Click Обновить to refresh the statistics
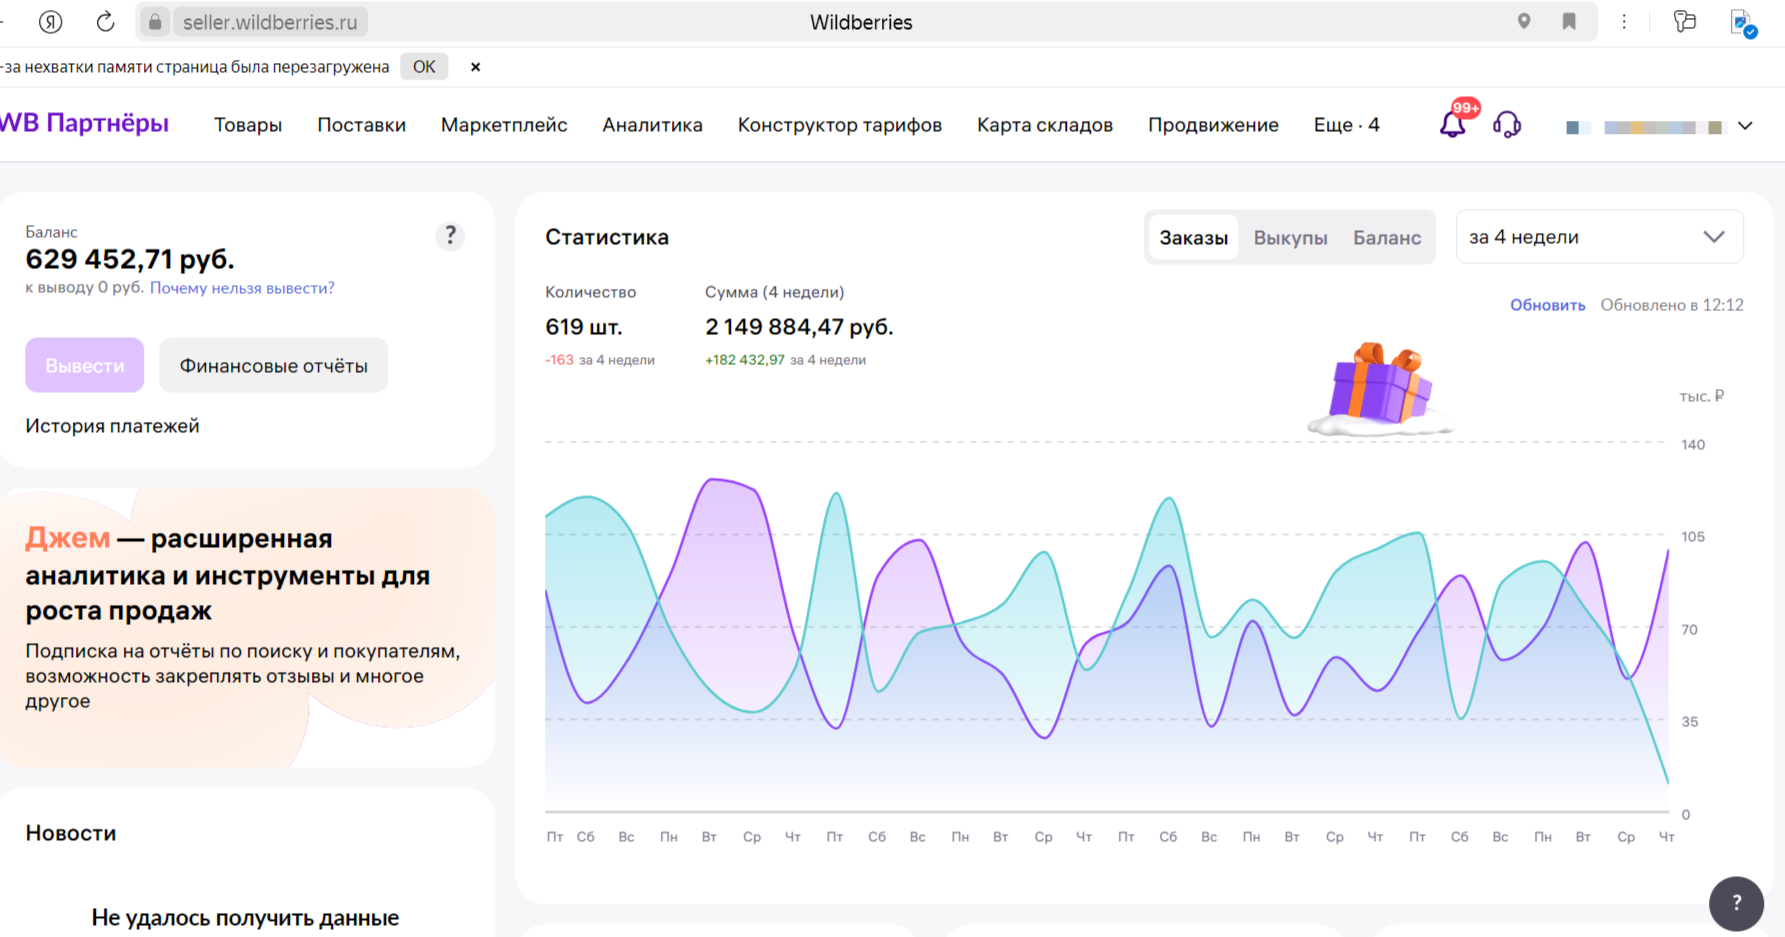 (x=1547, y=304)
